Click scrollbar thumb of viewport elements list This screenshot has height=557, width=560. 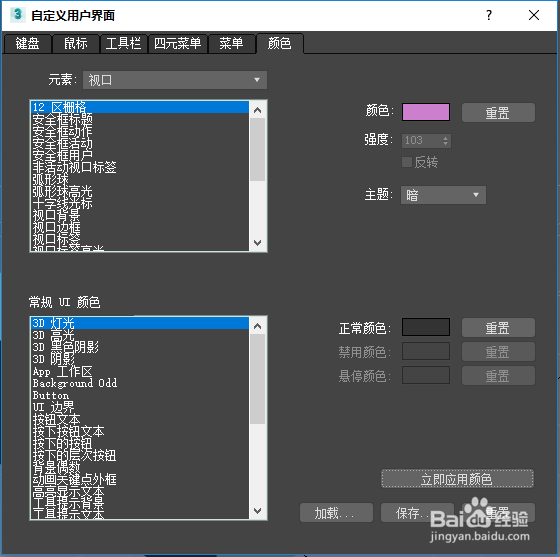258,149
